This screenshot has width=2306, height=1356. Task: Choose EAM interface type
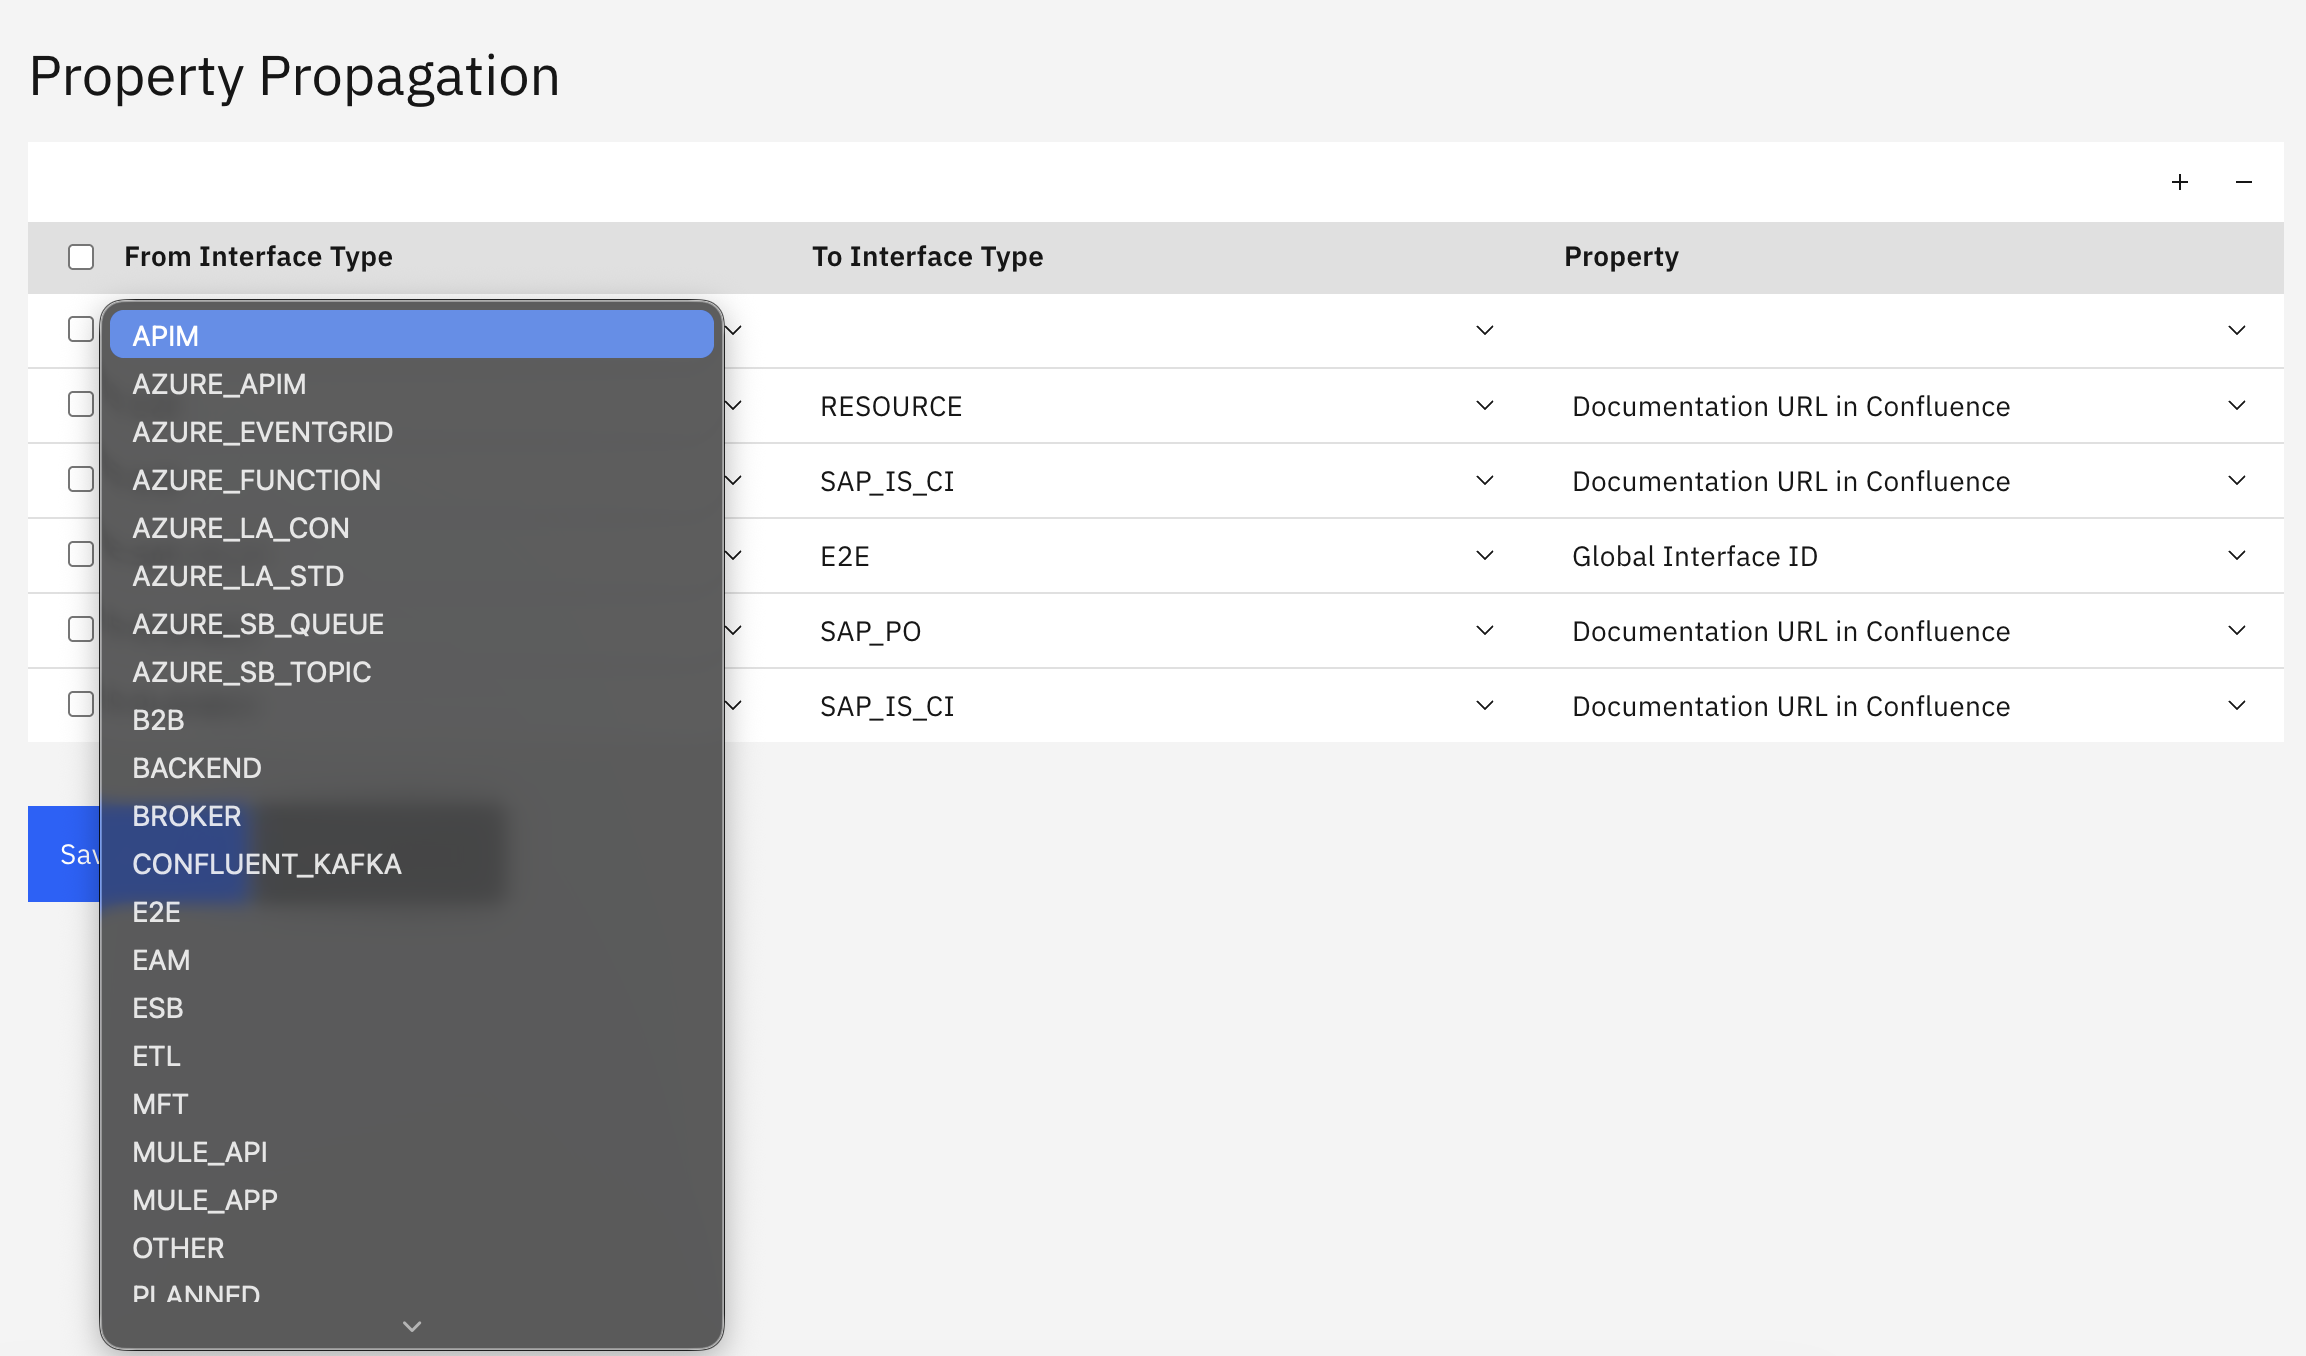tap(412, 959)
